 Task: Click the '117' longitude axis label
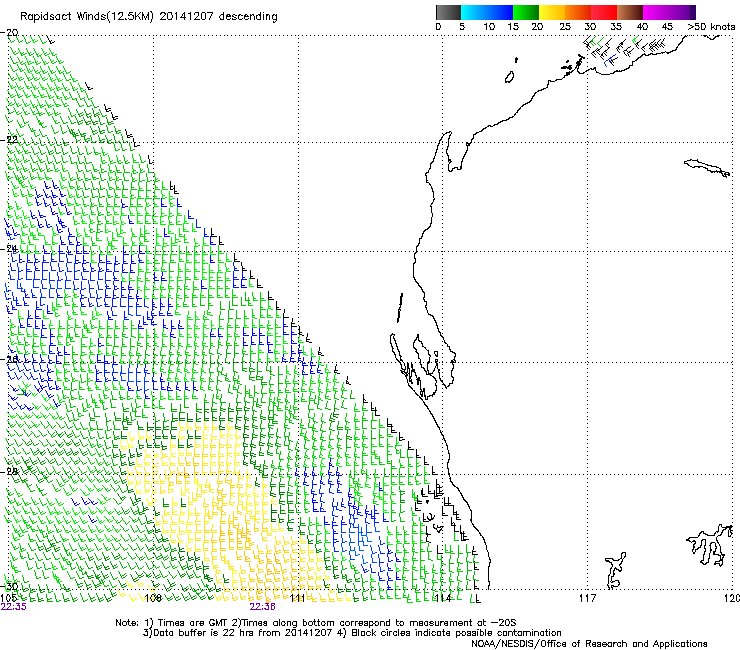(x=588, y=599)
